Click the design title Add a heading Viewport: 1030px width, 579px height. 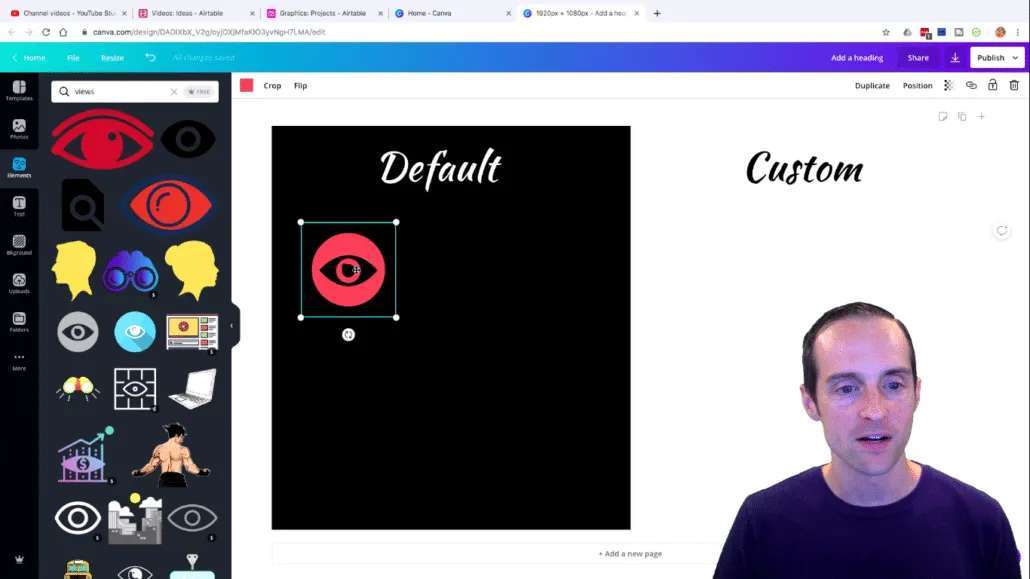point(857,58)
